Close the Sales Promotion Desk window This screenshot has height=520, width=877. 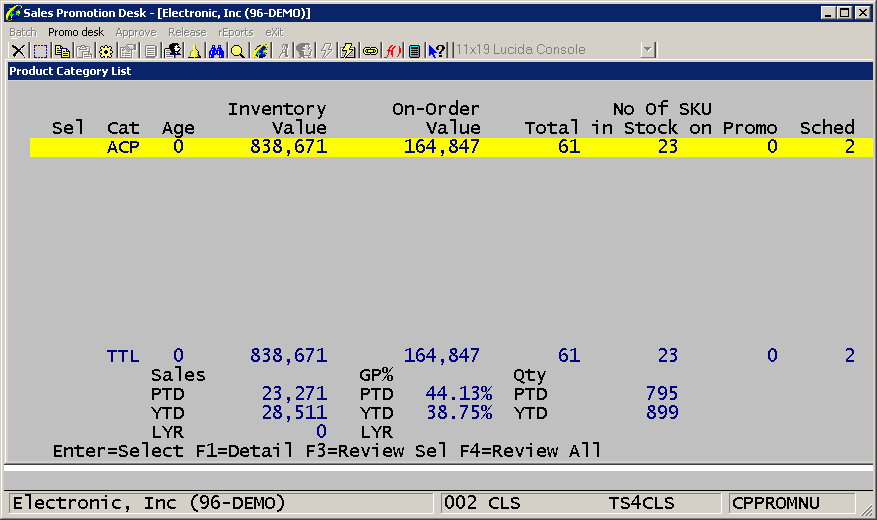(863, 12)
